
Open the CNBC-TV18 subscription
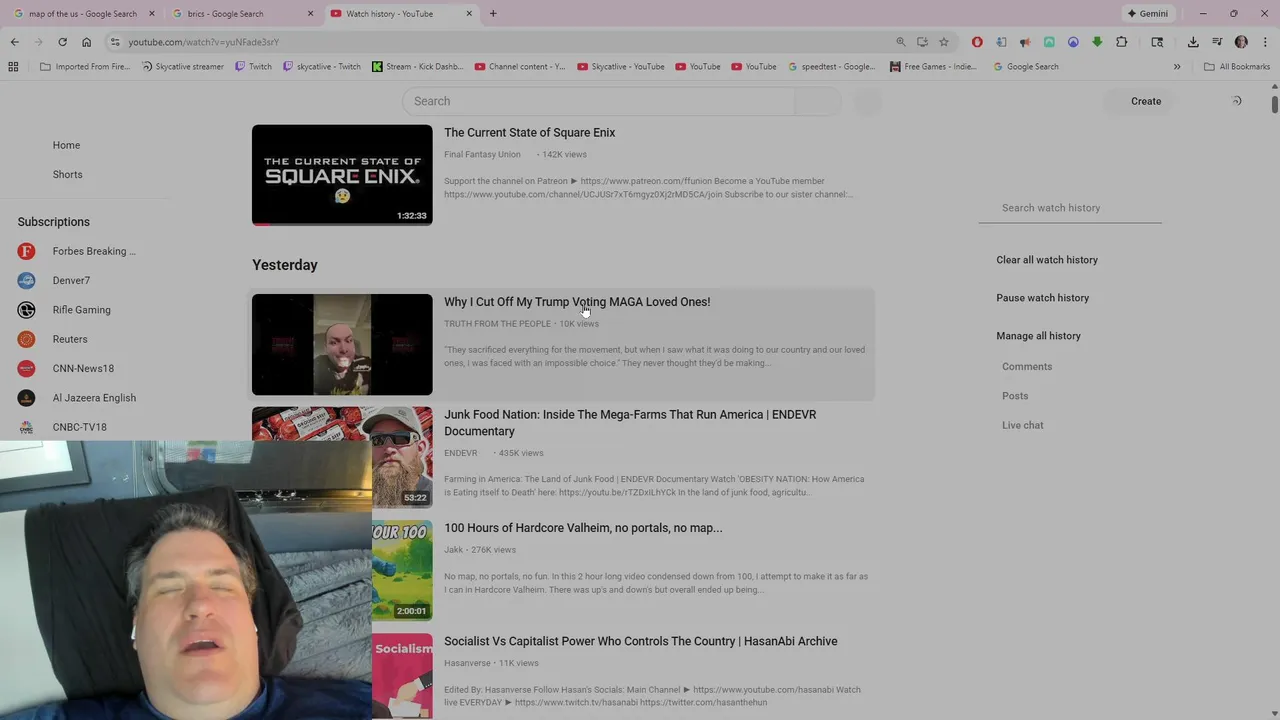79,427
